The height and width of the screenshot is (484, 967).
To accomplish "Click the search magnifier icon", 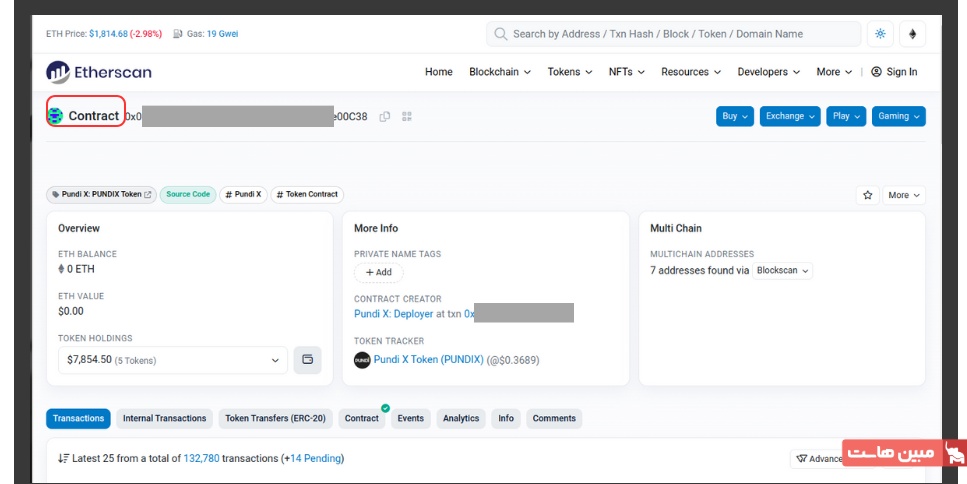I will [501, 34].
